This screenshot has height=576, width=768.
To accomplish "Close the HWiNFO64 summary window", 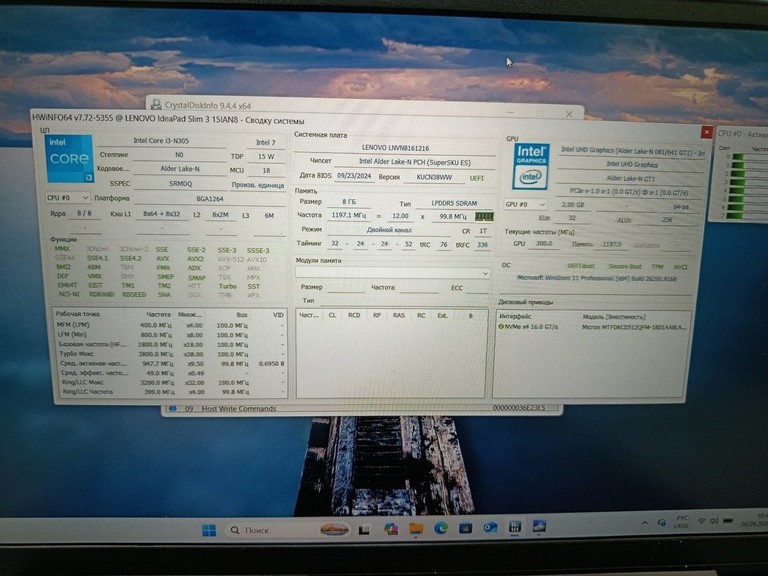I will click(706, 132).
